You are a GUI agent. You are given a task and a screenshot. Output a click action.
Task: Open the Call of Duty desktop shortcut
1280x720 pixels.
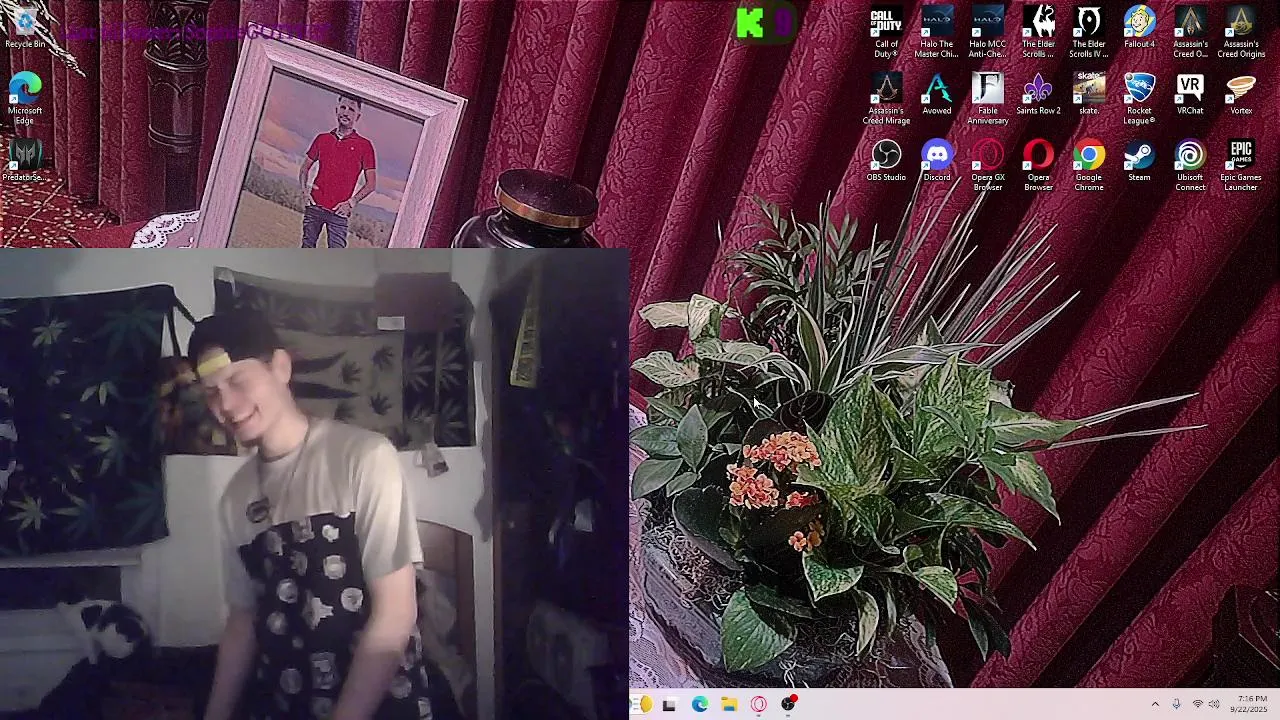pos(886,30)
